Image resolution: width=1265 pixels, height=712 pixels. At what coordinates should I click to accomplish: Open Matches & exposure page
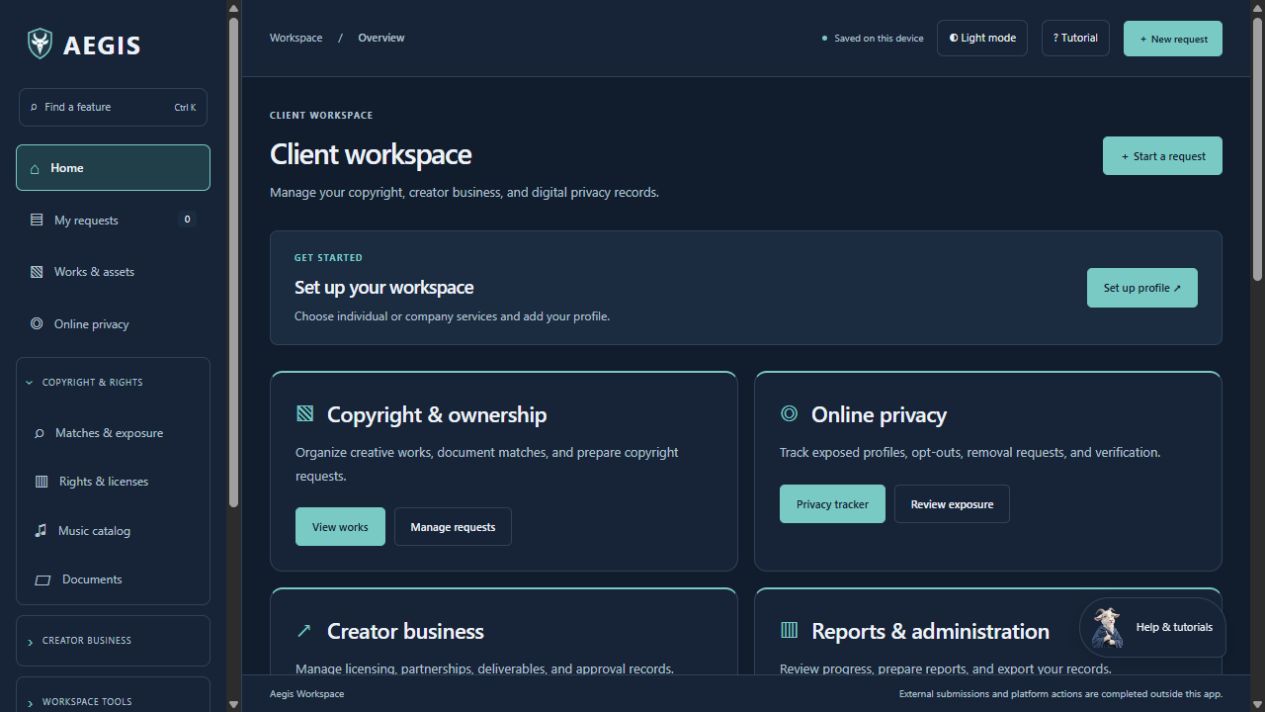point(113,433)
